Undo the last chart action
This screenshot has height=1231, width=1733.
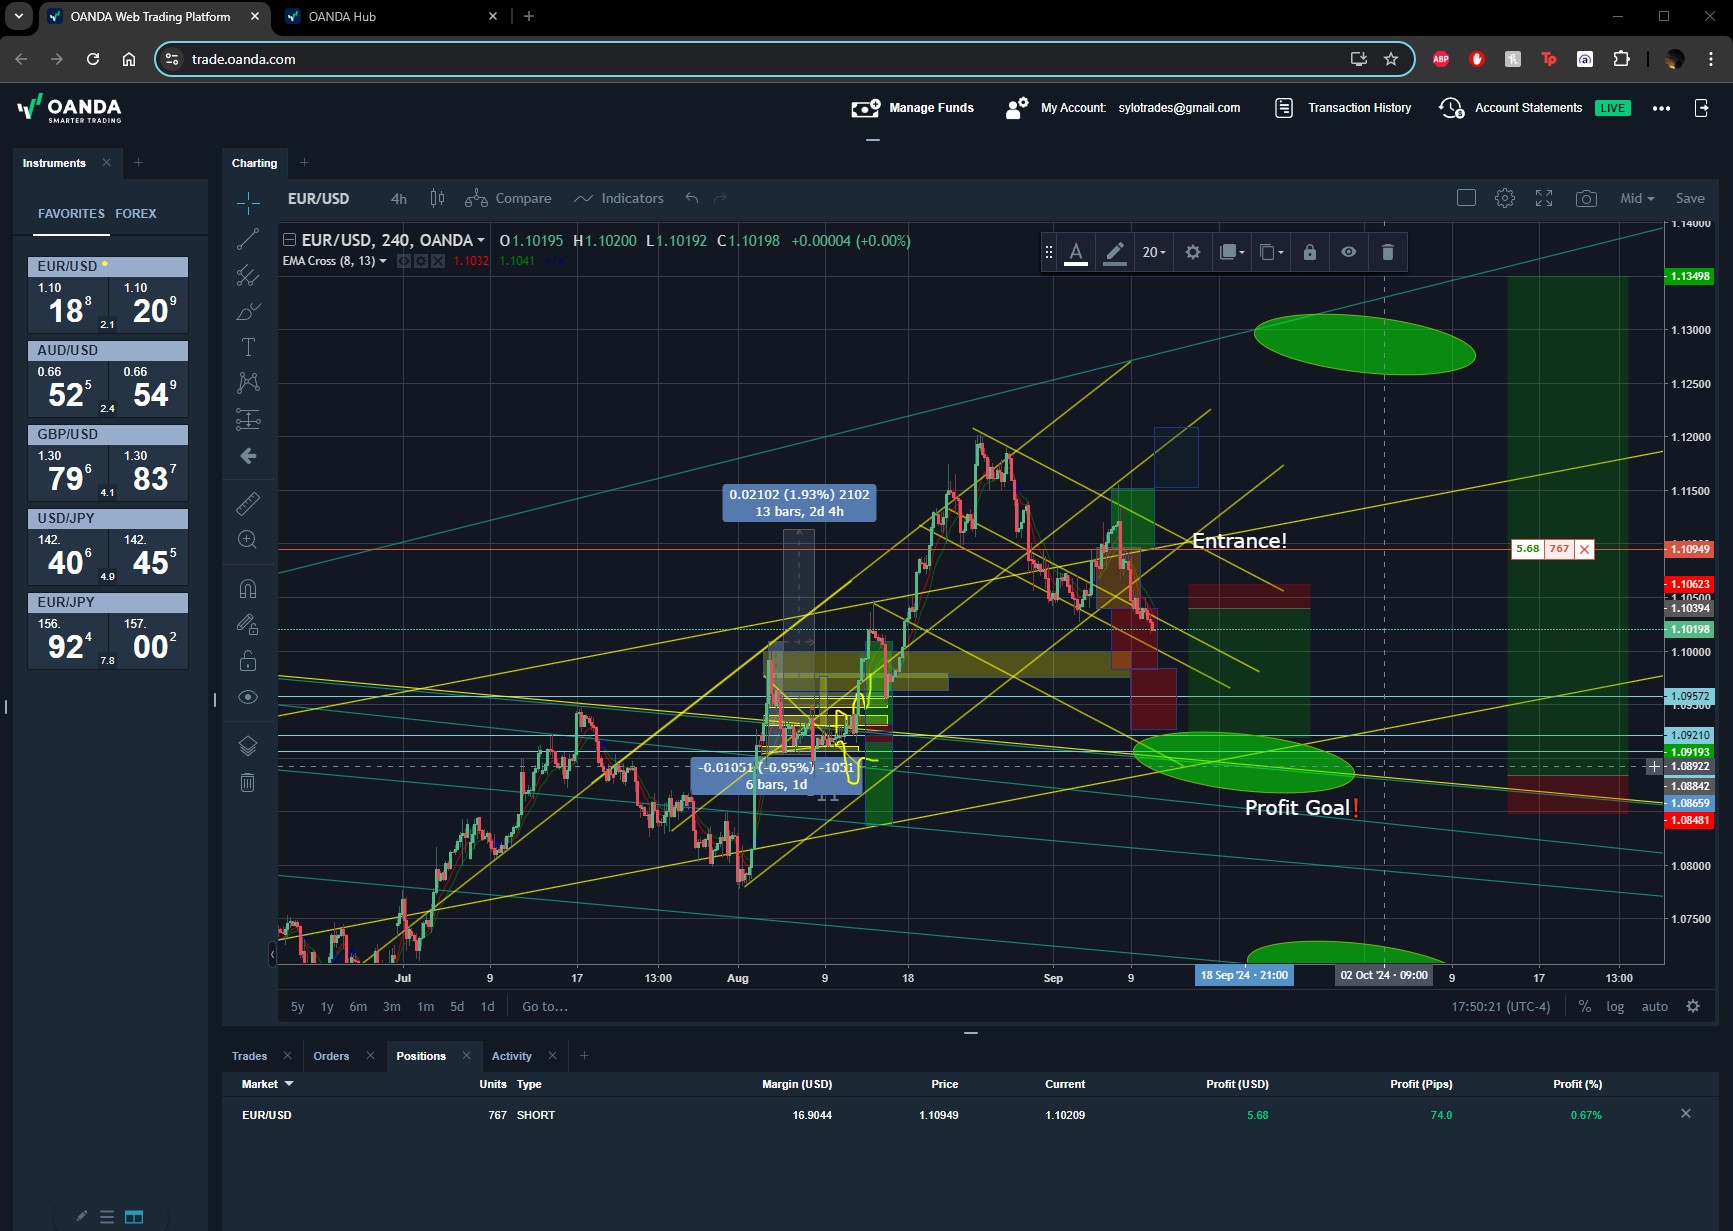691,198
